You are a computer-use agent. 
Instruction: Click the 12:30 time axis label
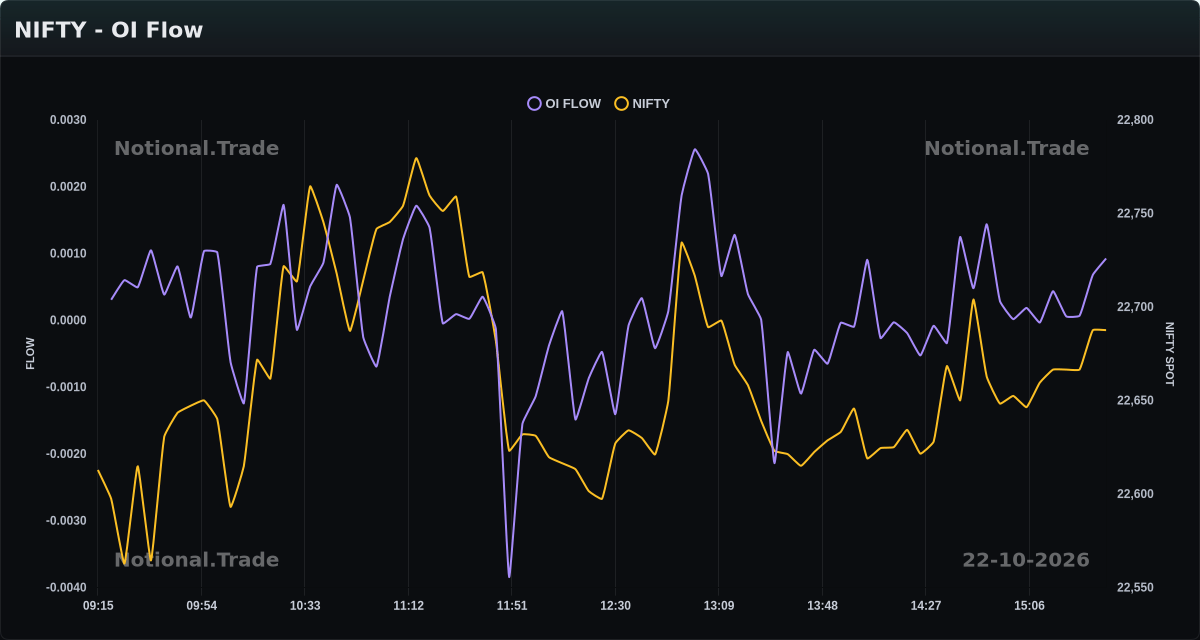click(615, 606)
